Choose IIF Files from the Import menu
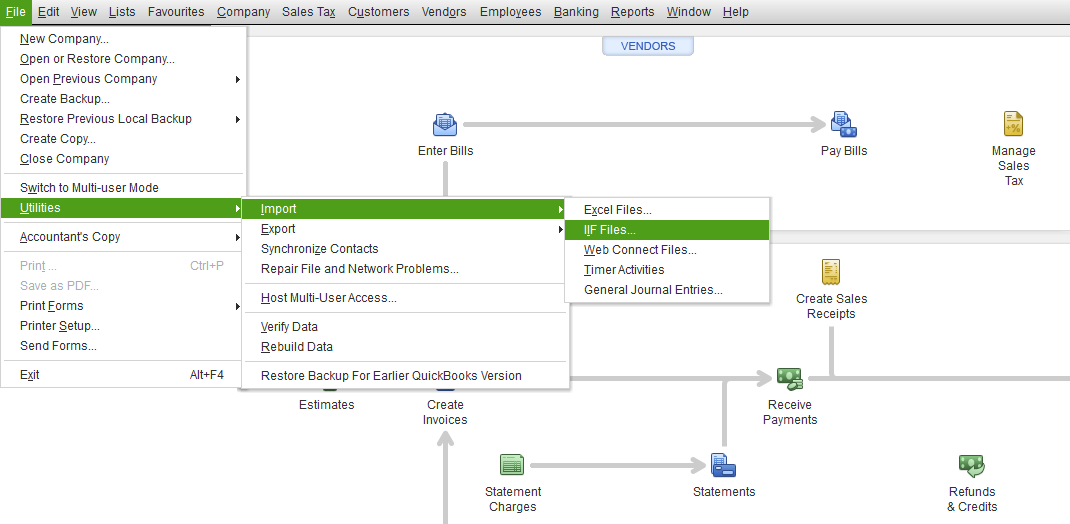This screenshot has width=1070, height=524. 667,230
